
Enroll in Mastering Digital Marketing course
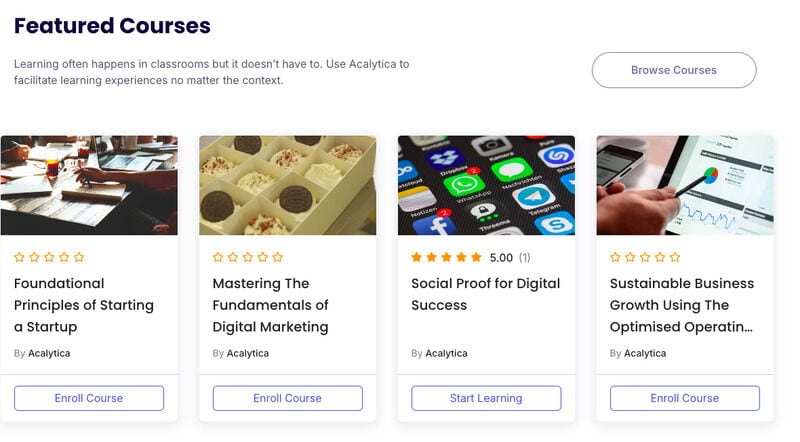click(287, 398)
